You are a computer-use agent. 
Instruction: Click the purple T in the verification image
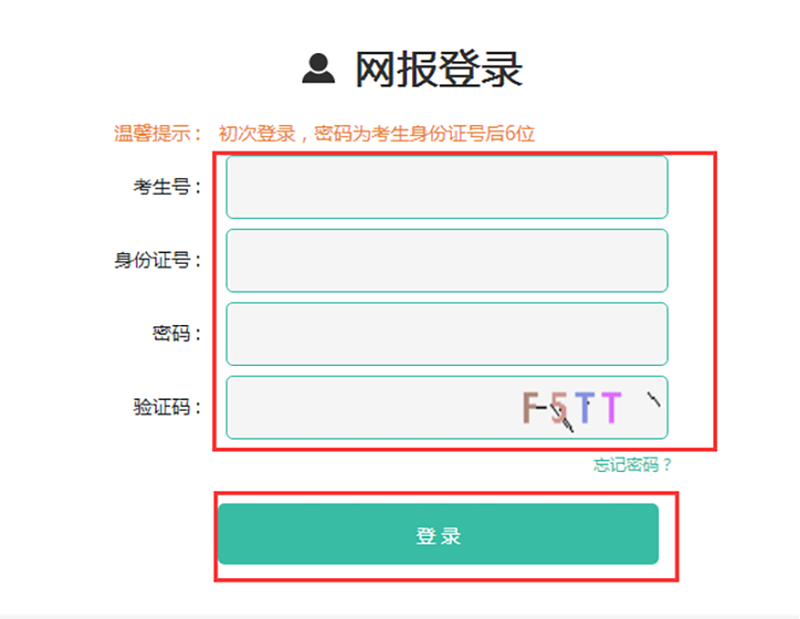613,408
